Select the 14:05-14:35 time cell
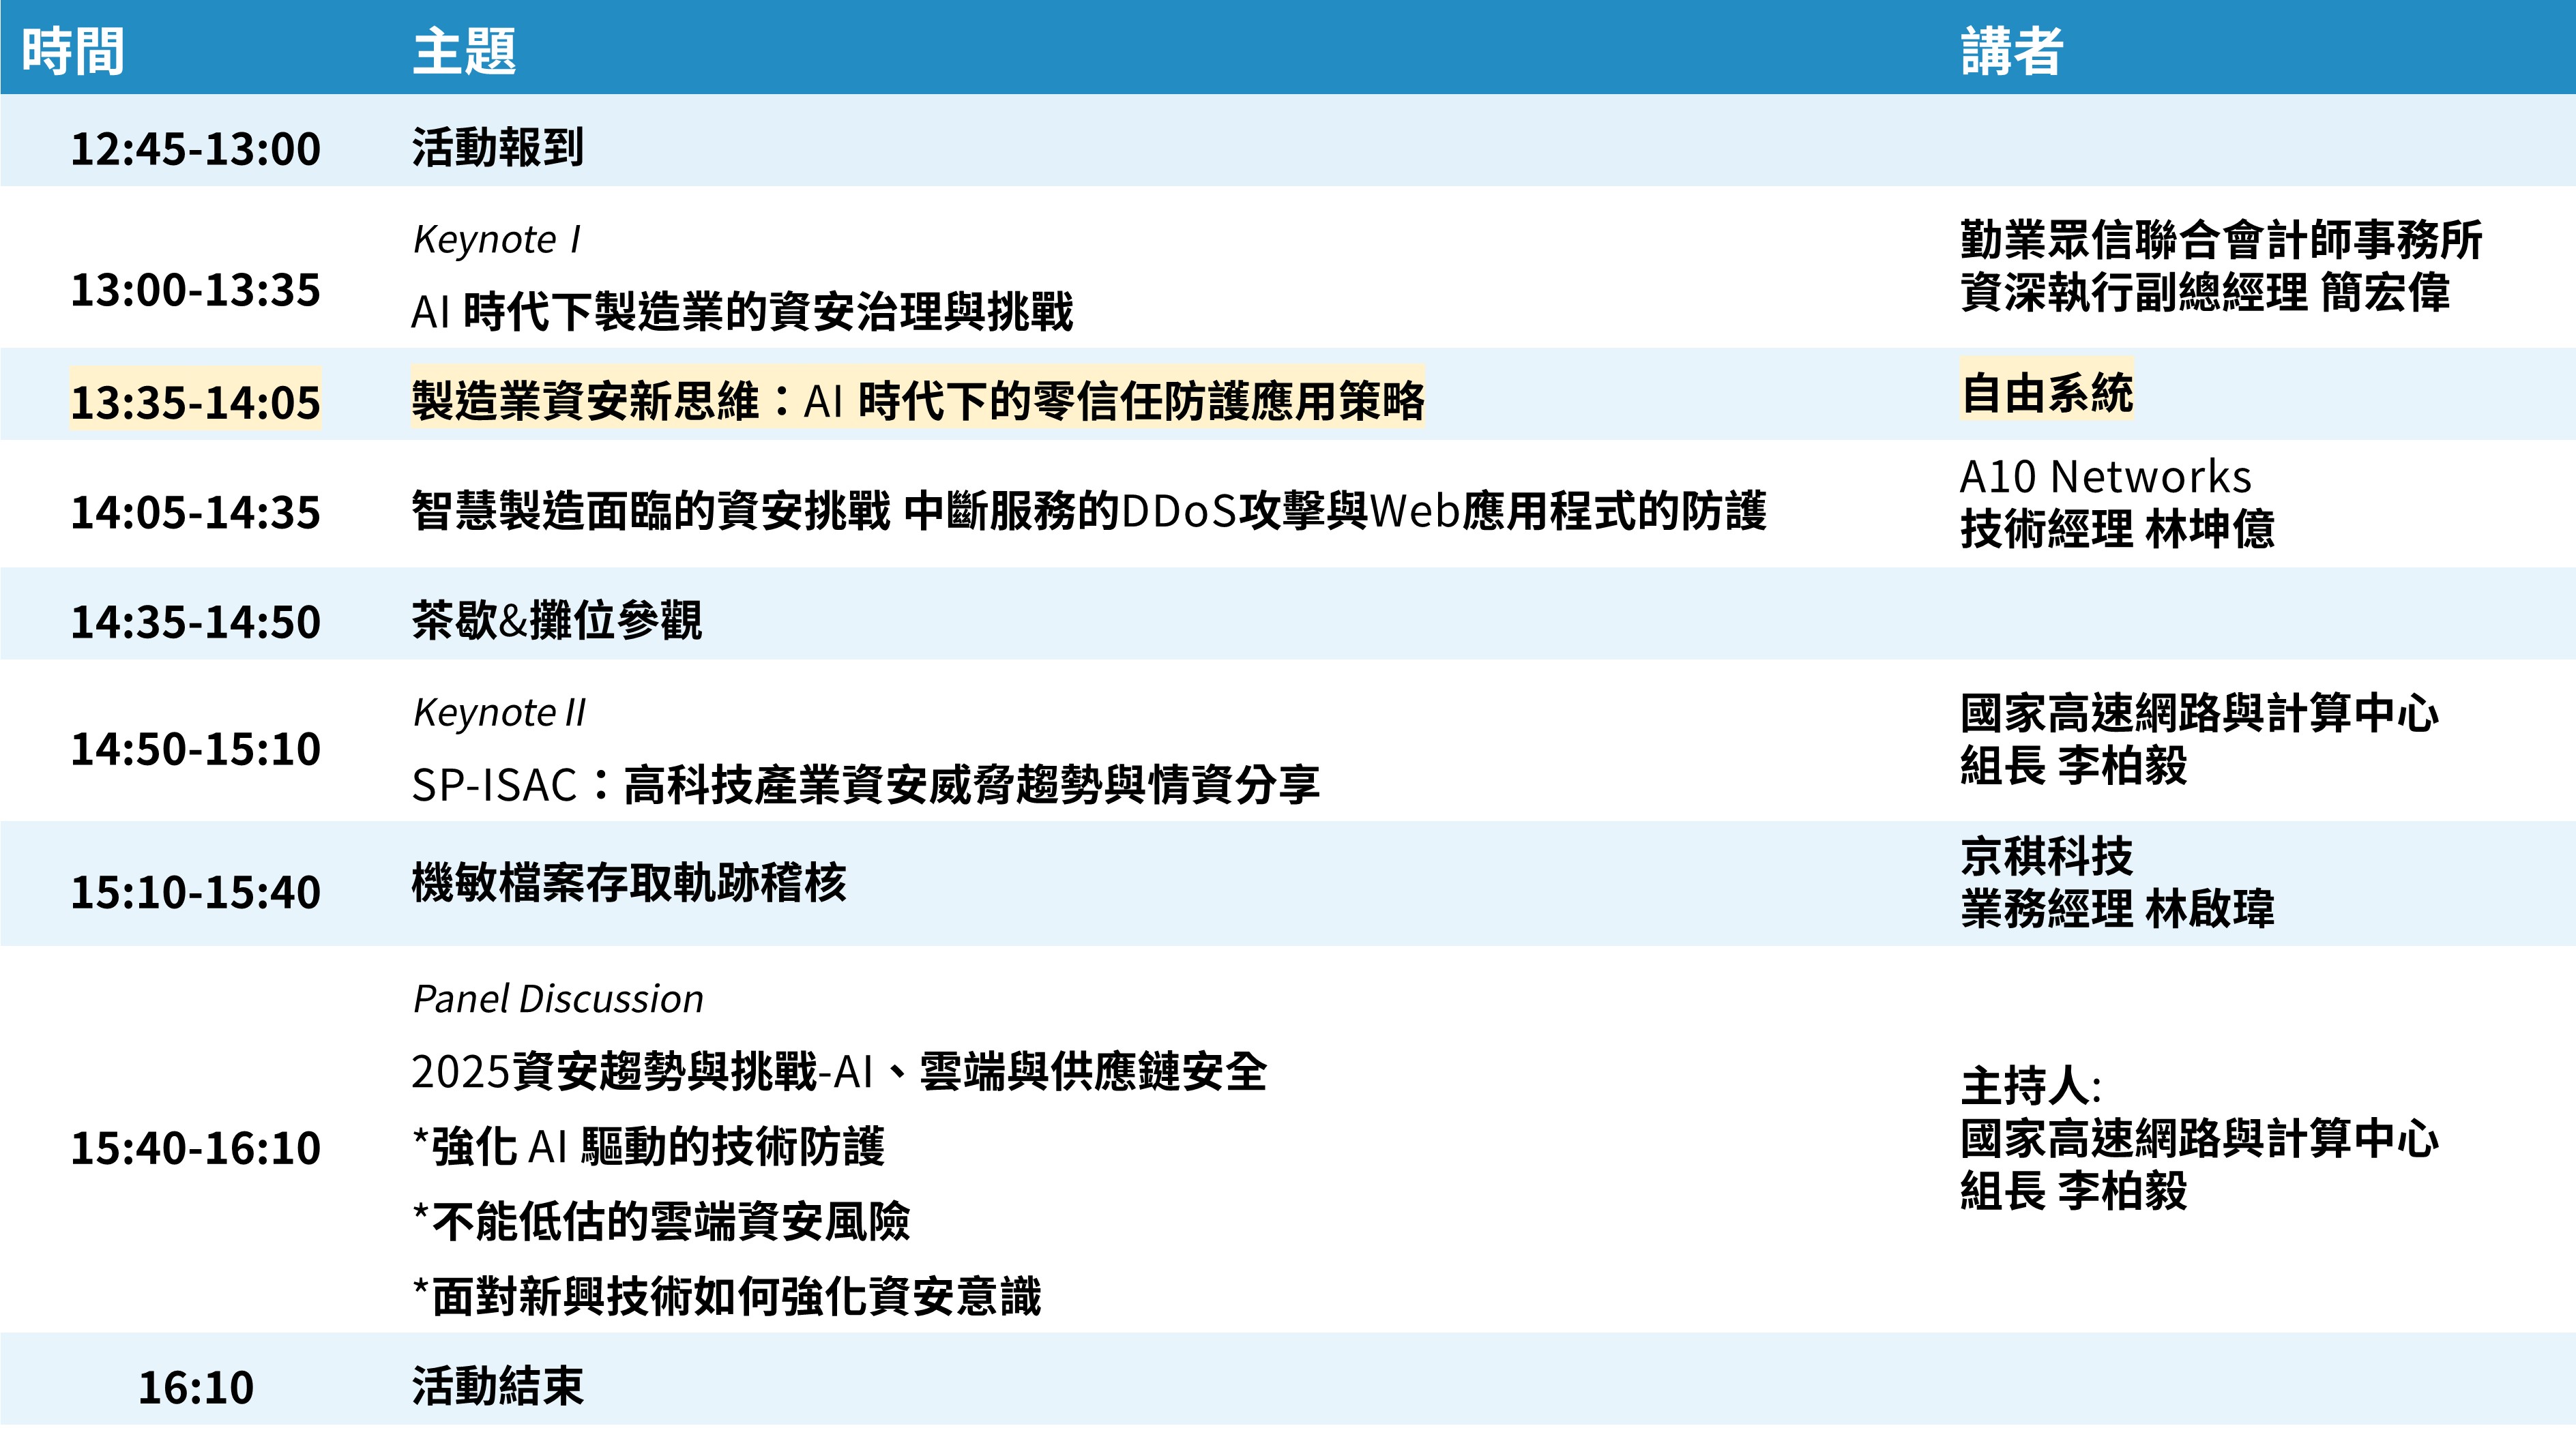 (196, 512)
